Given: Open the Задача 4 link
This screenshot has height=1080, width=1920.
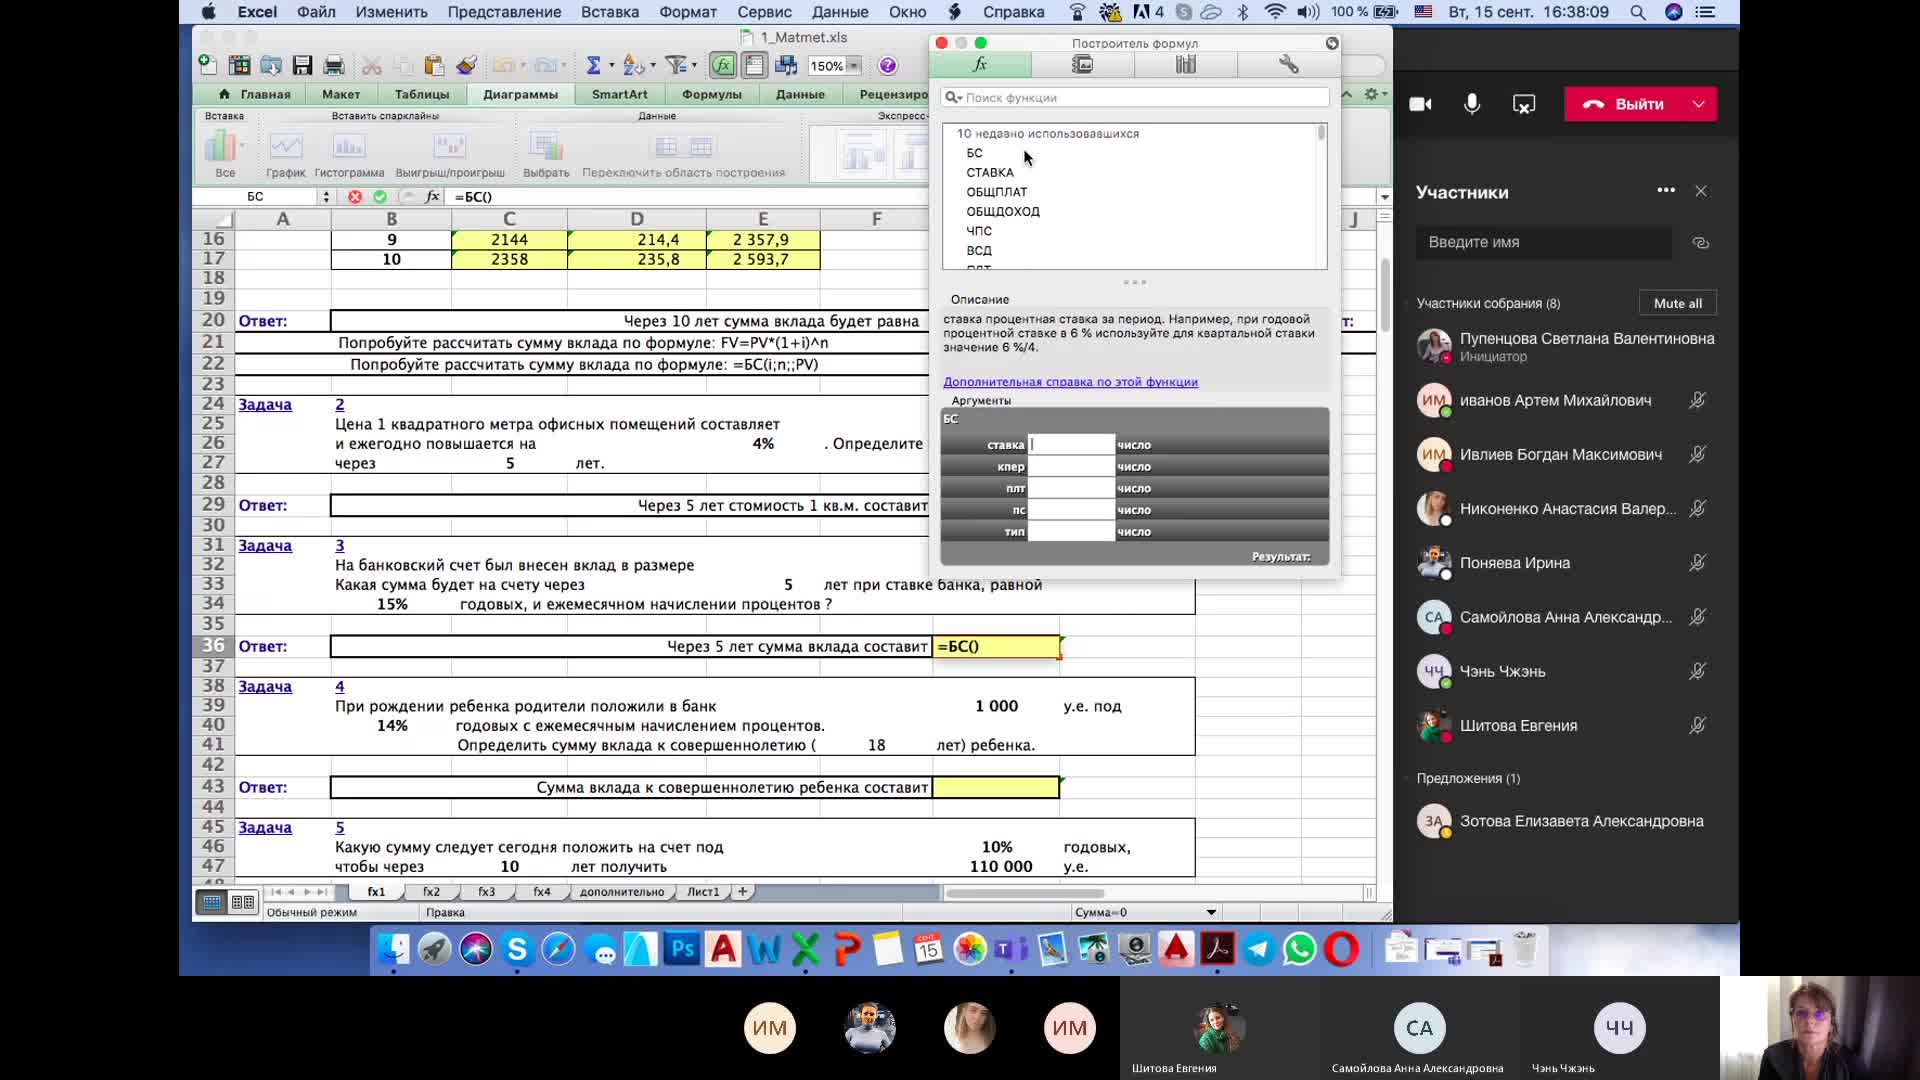Looking at the screenshot, I should (265, 686).
